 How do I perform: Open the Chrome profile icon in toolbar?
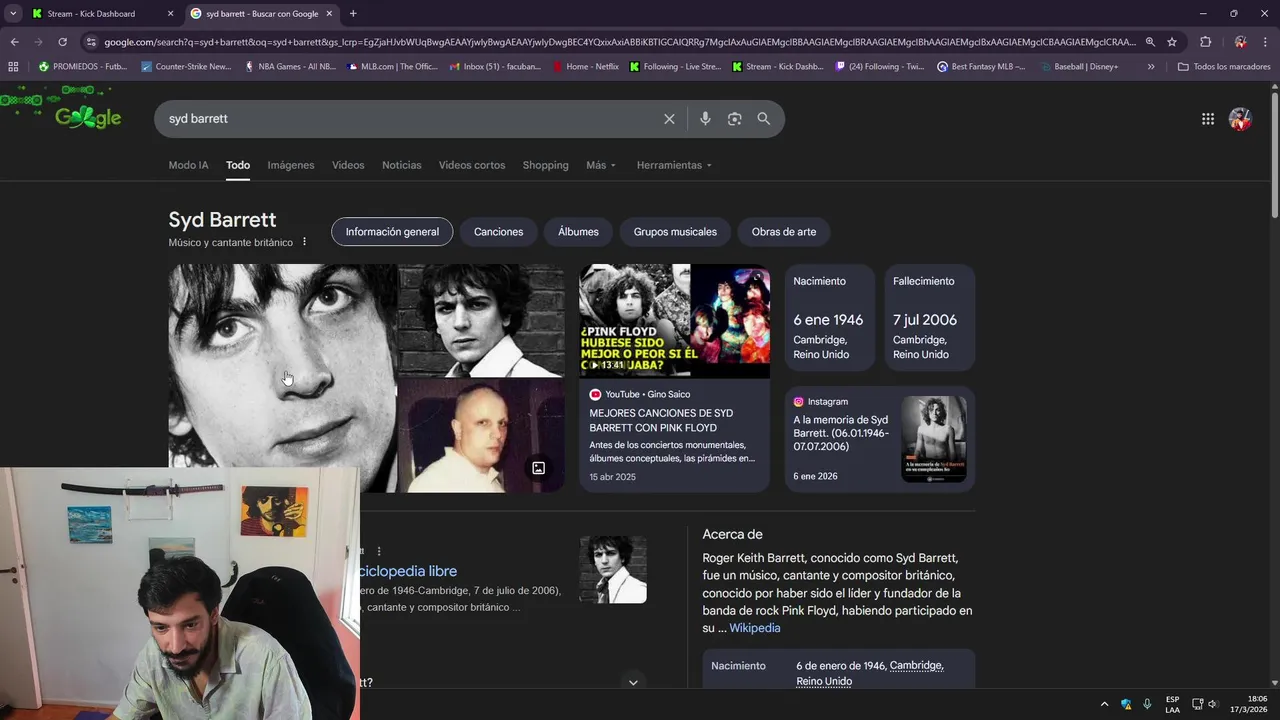(x=1240, y=42)
